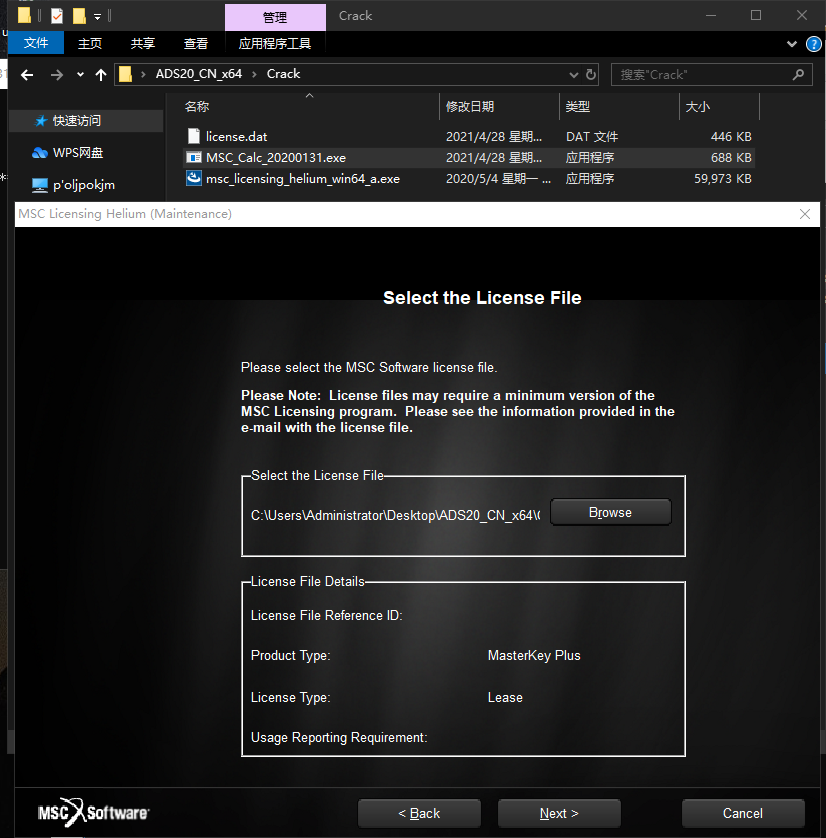This screenshot has width=826, height=838.
Task: Maximize the Crack Explorer window
Action: point(755,15)
